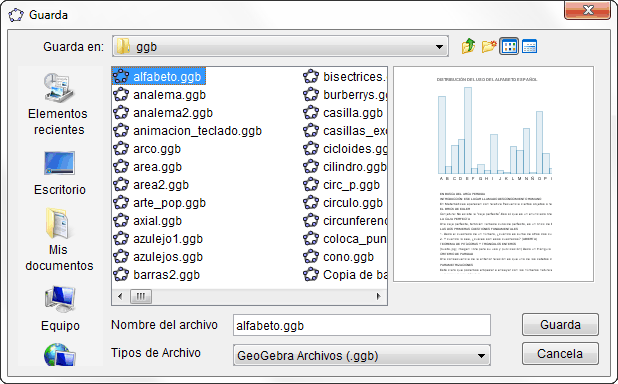
Task: Go up one folder level icon
Action: pyautogui.click(x=469, y=47)
